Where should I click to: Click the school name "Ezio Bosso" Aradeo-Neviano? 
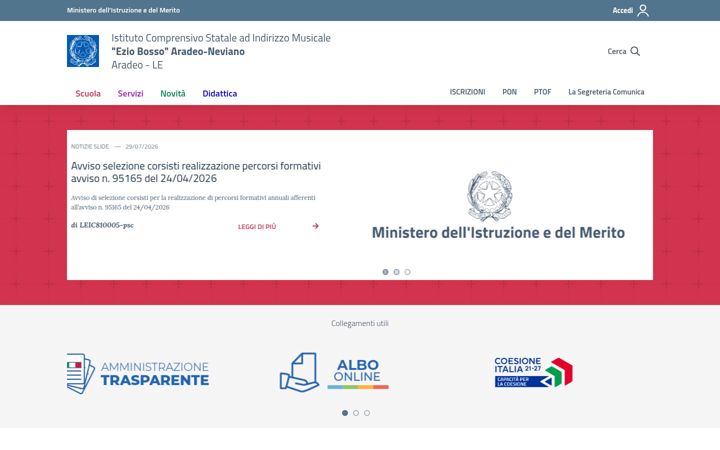178,51
